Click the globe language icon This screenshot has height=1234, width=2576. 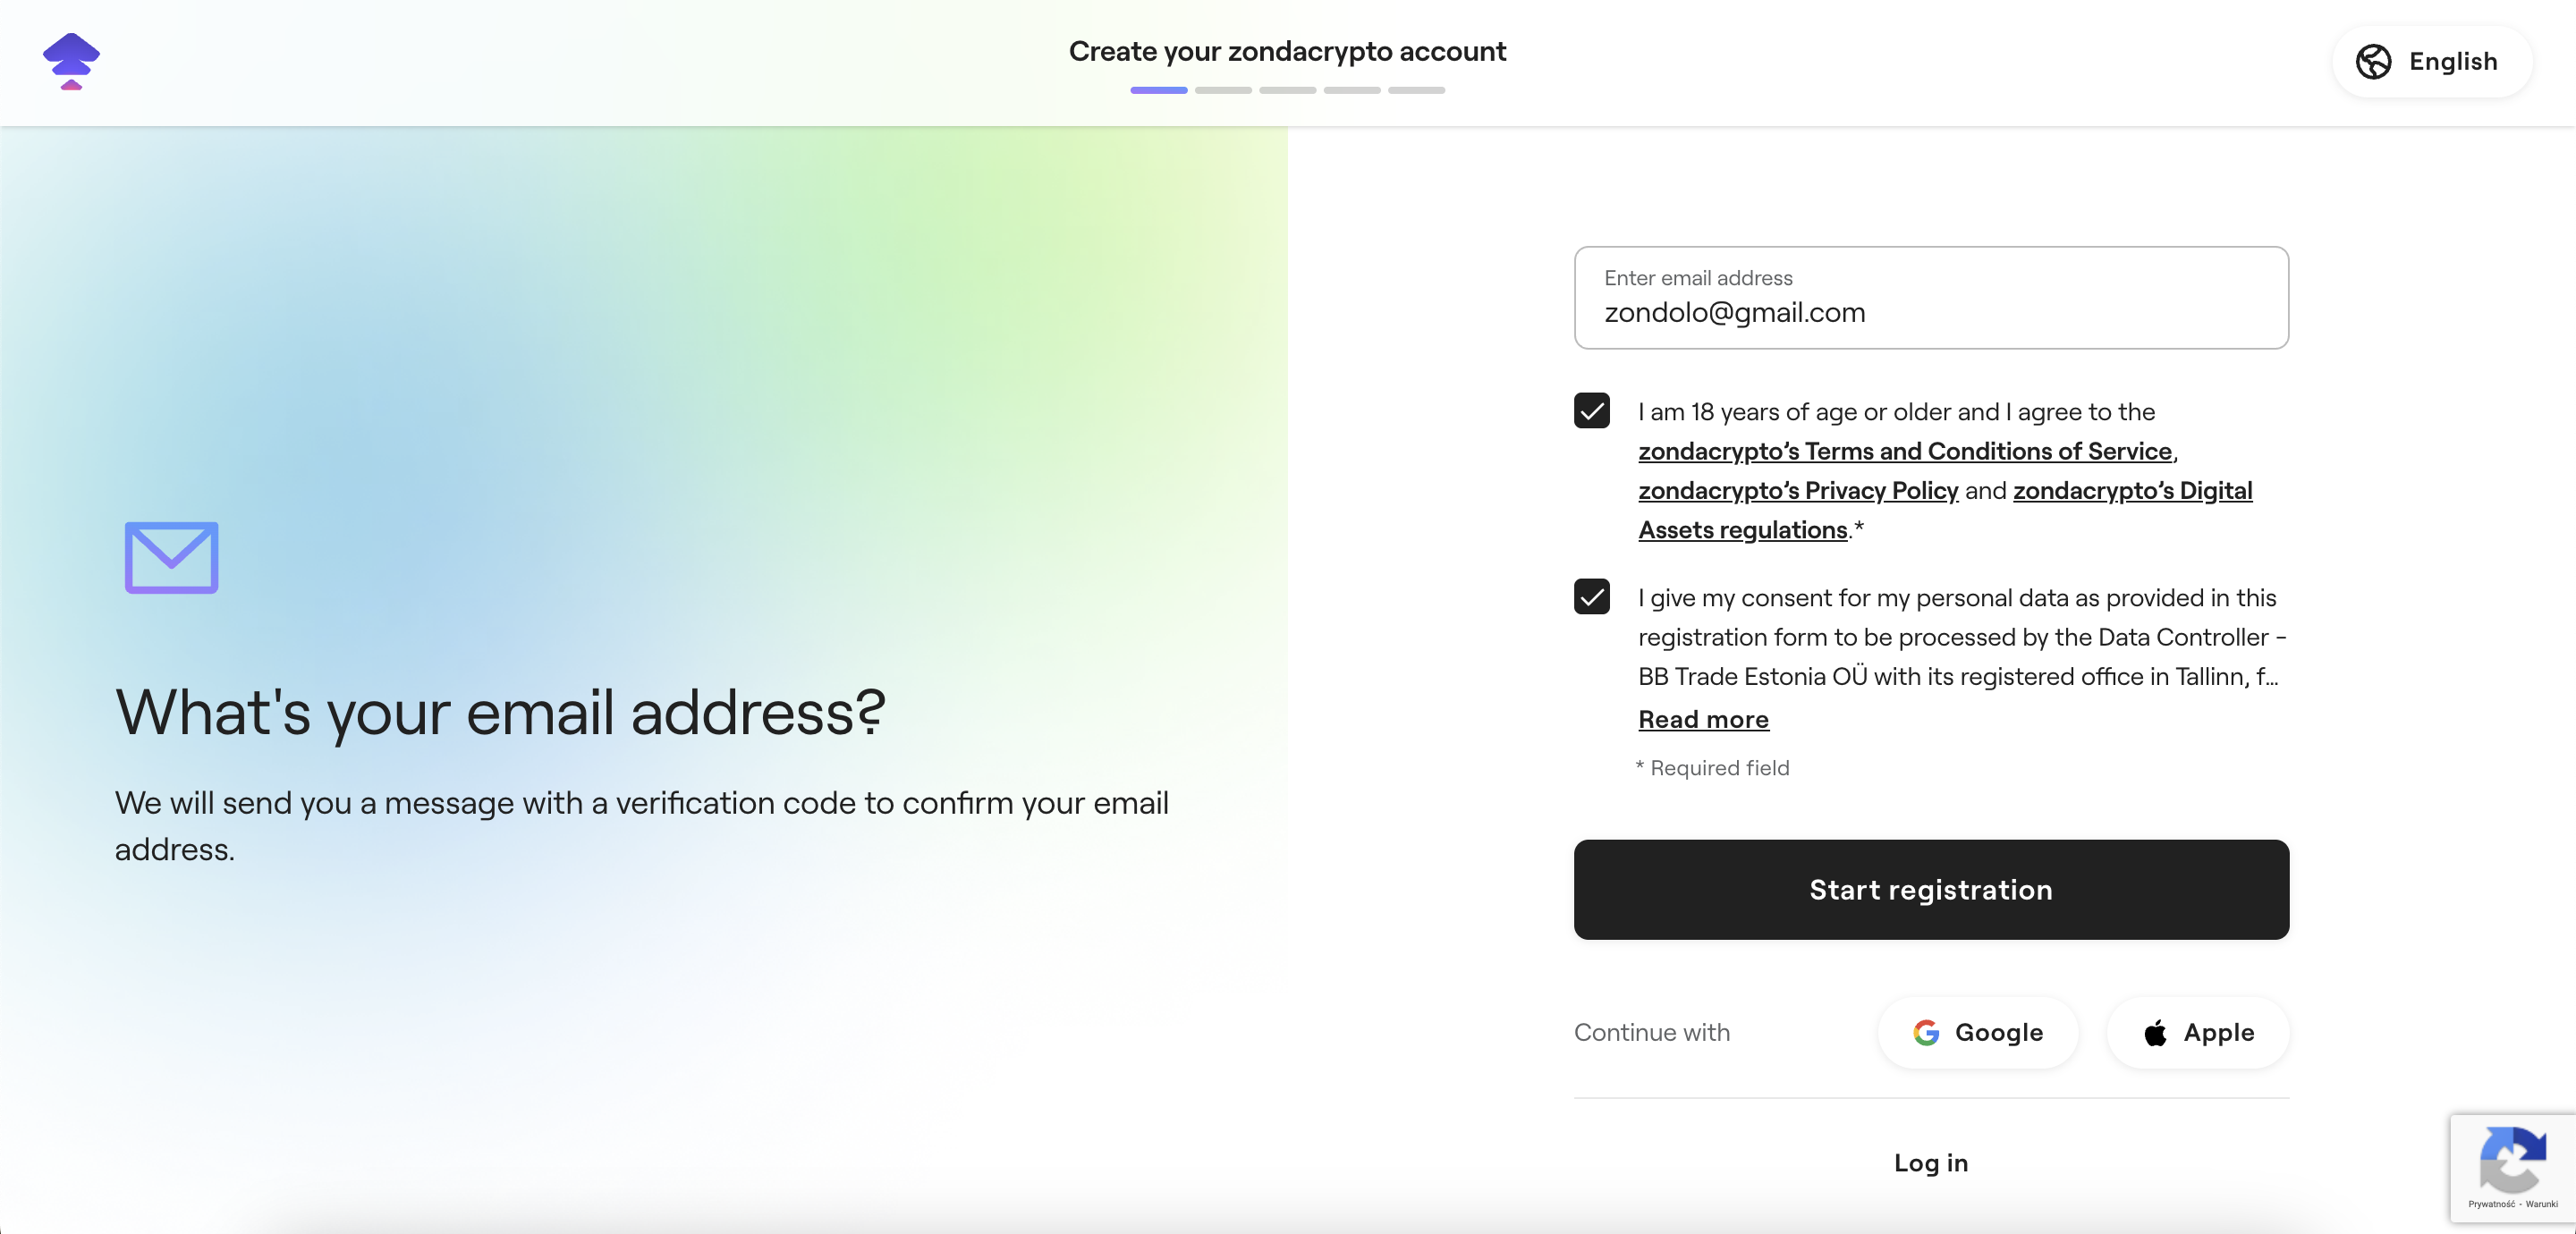(2373, 62)
